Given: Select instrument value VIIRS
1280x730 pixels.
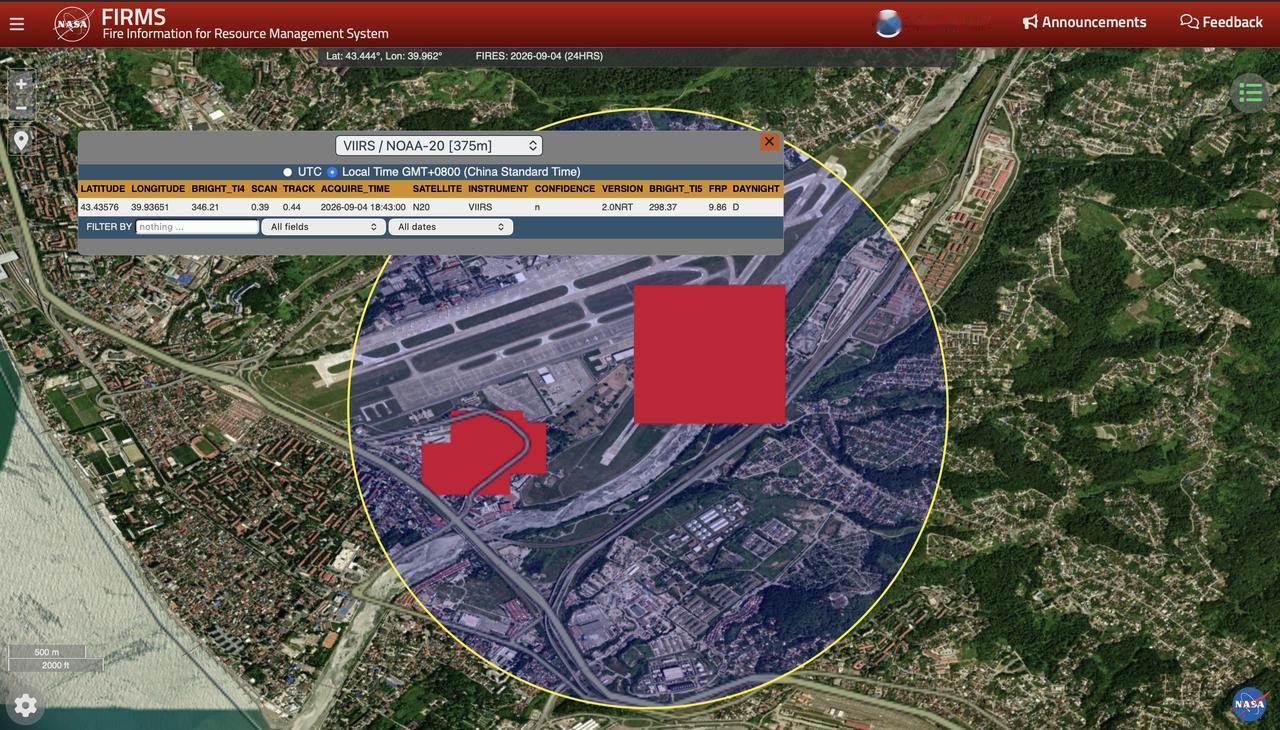Looking at the screenshot, I should 480,208.
